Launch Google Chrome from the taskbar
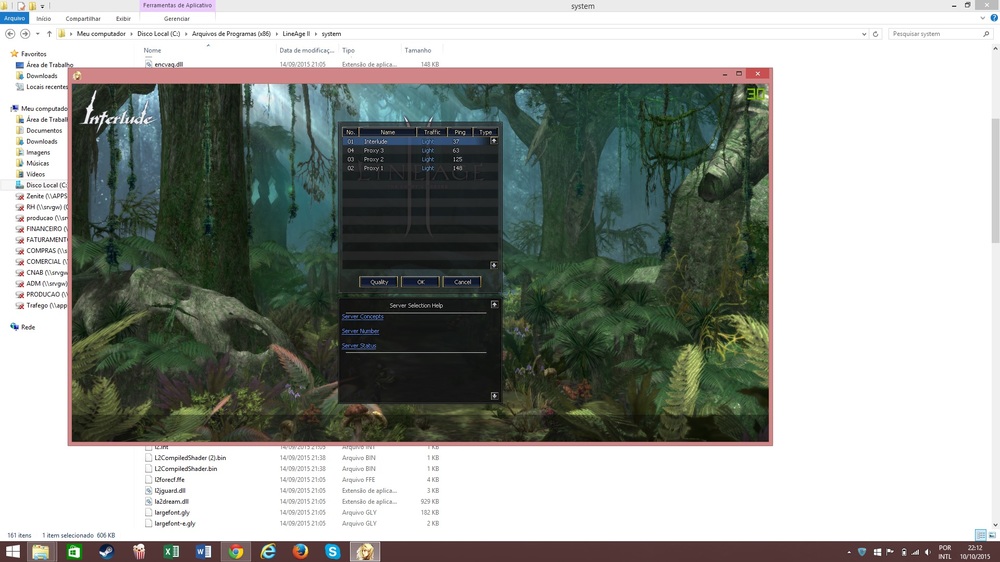 point(236,551)
